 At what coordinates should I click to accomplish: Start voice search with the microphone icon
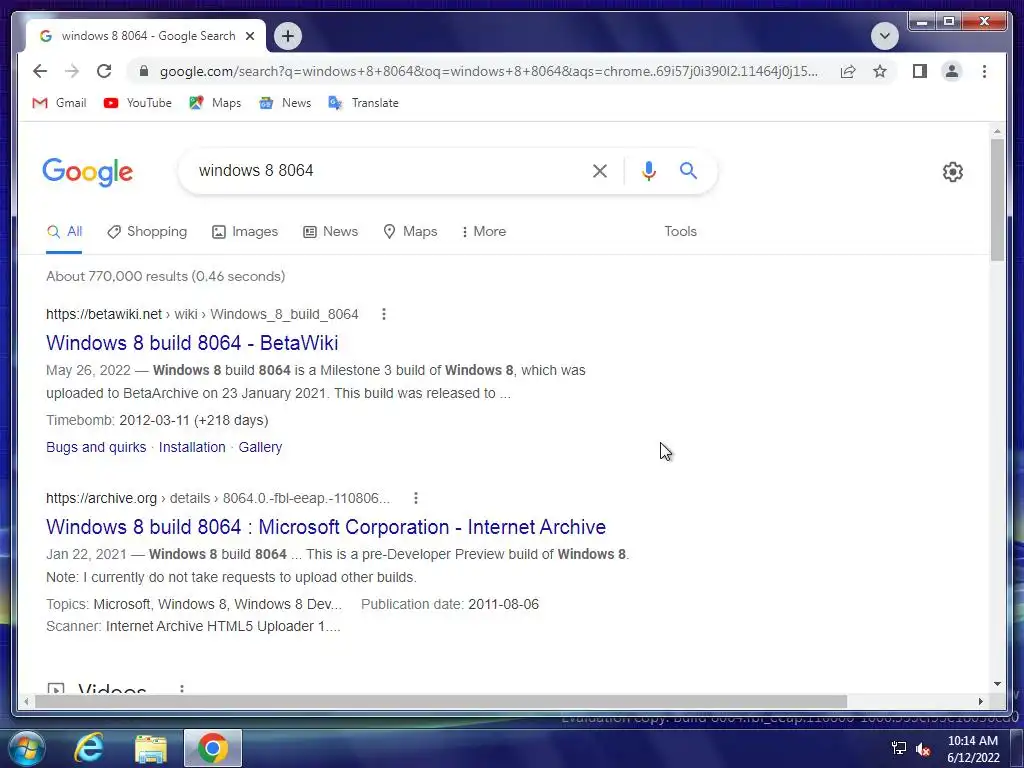point(648,171)
